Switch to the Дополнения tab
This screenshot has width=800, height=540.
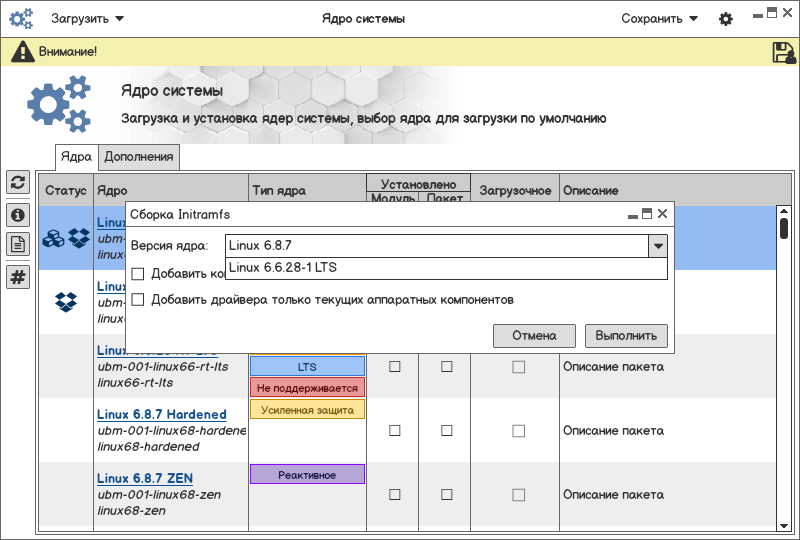(139, 156)
